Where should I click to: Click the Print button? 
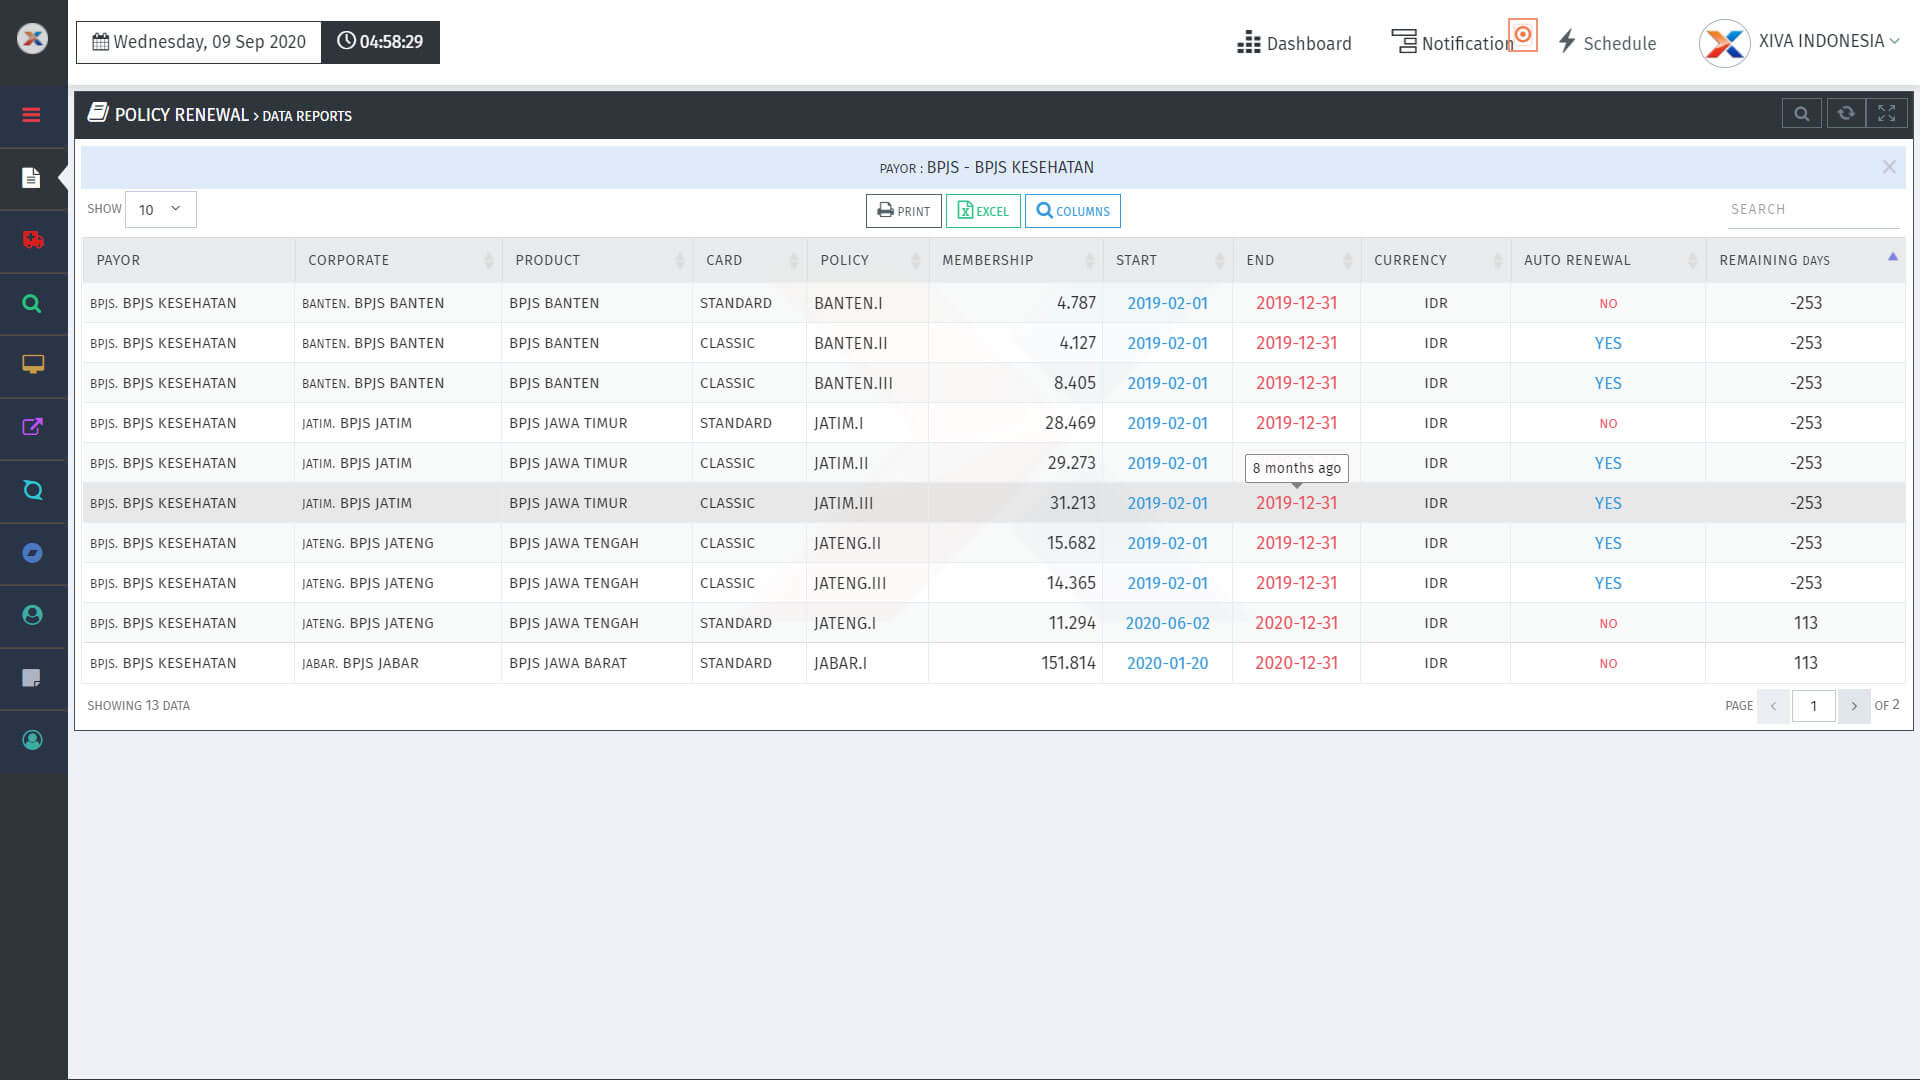coord(903,211)
